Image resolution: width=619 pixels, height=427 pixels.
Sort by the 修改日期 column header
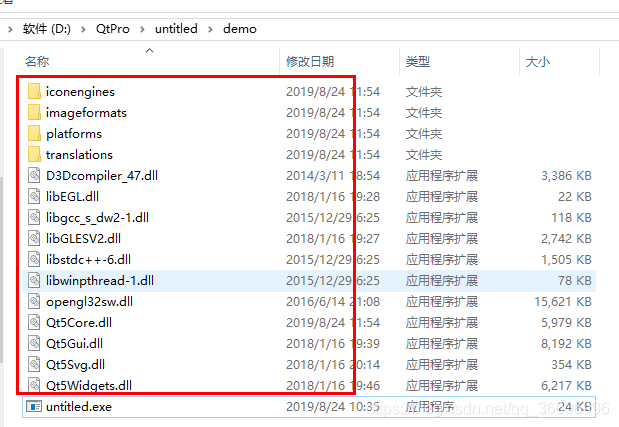point(310,62)
